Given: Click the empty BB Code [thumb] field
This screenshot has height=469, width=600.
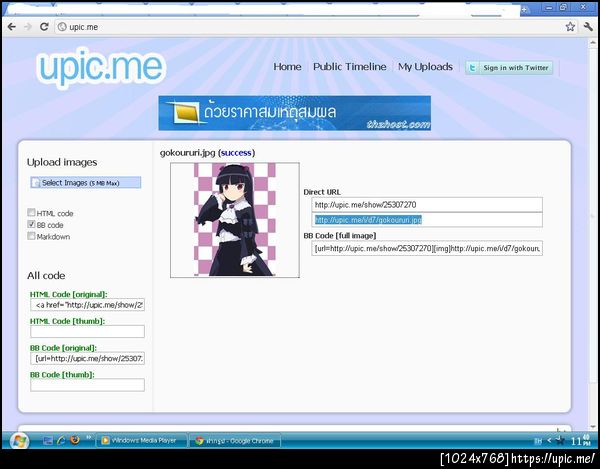Looking at the screenshot, I should tap(88, 385).
